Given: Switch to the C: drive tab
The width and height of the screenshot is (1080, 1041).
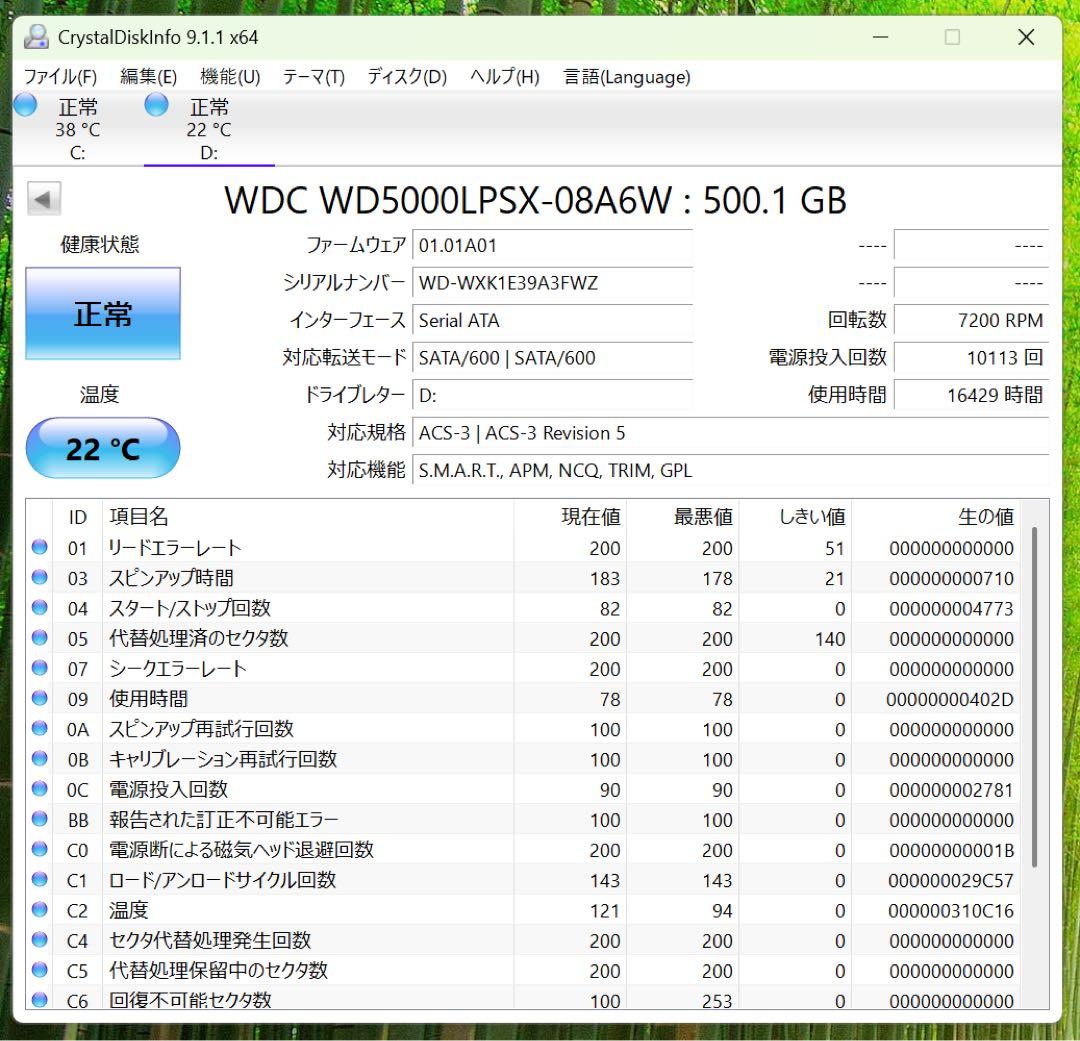Looking at the screenshot, I should (x=78, y=128).
